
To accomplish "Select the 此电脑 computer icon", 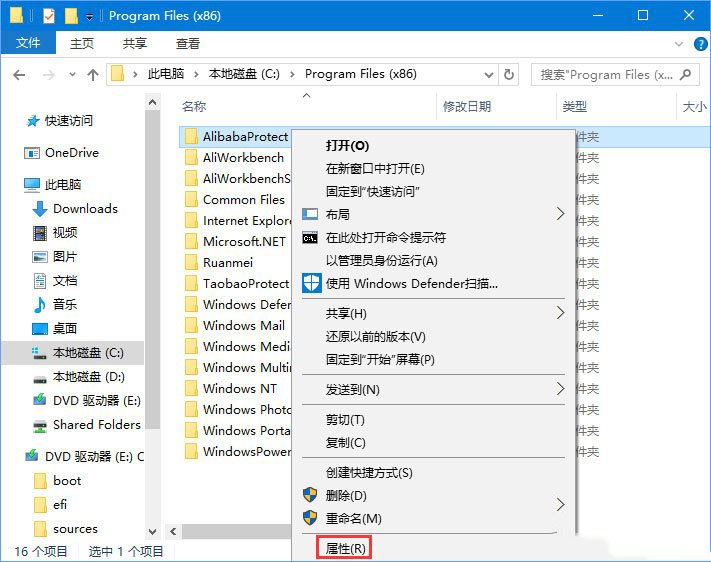I will [x=32, y=185].
